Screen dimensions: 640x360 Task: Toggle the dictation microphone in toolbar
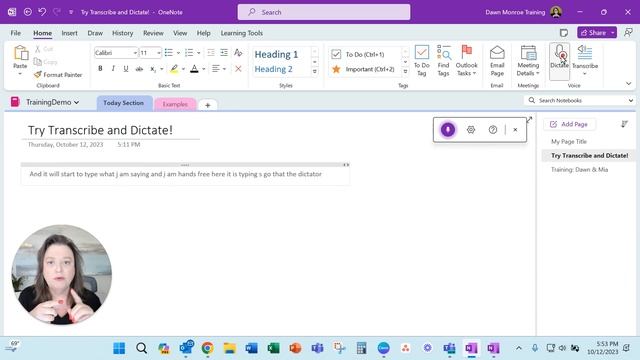(x=448, y=130)
